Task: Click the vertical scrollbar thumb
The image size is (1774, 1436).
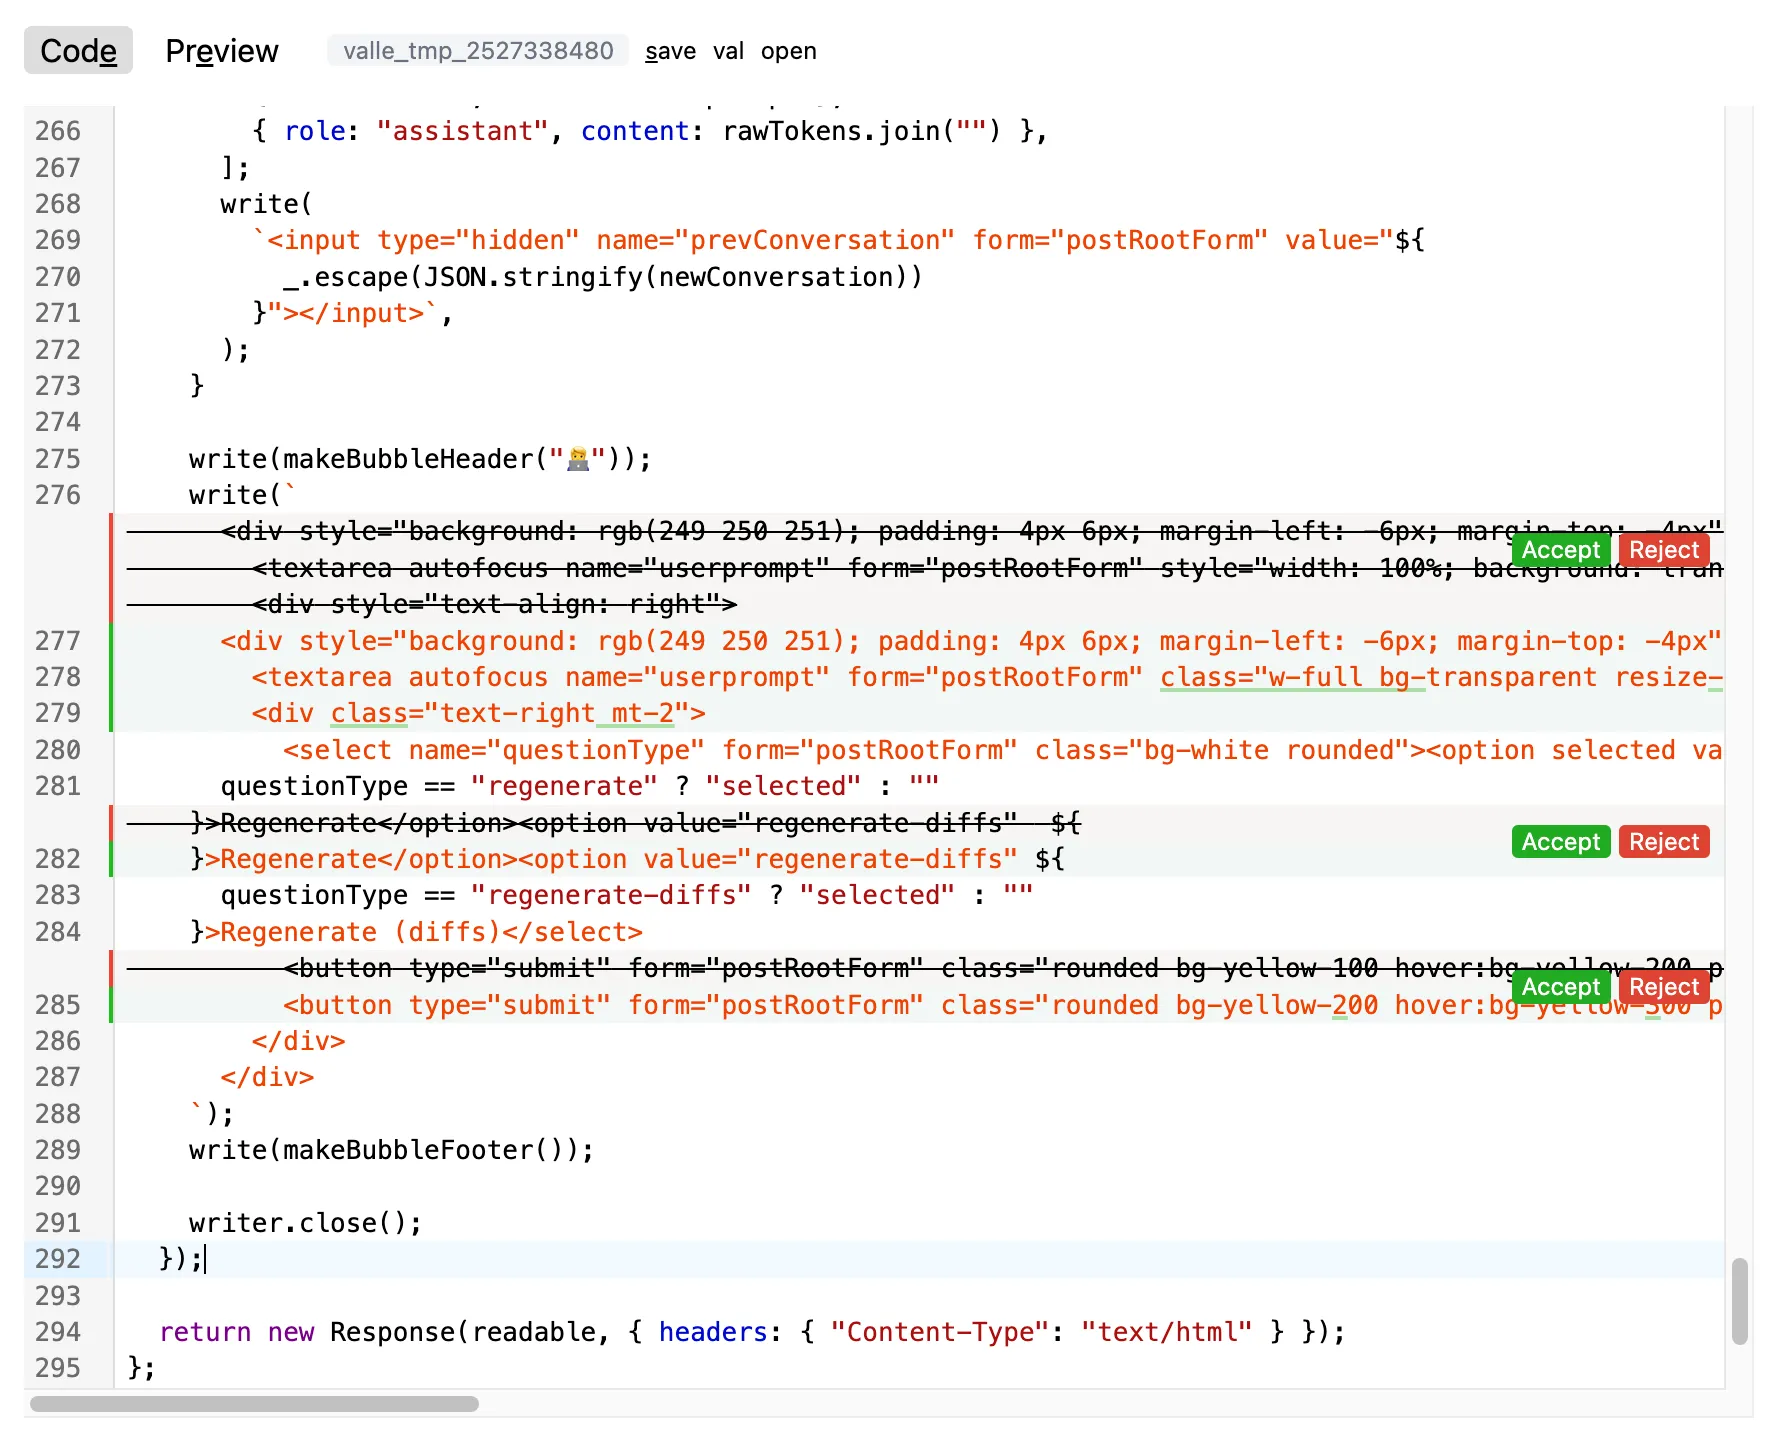Action: click(x=1739, y=1300)
